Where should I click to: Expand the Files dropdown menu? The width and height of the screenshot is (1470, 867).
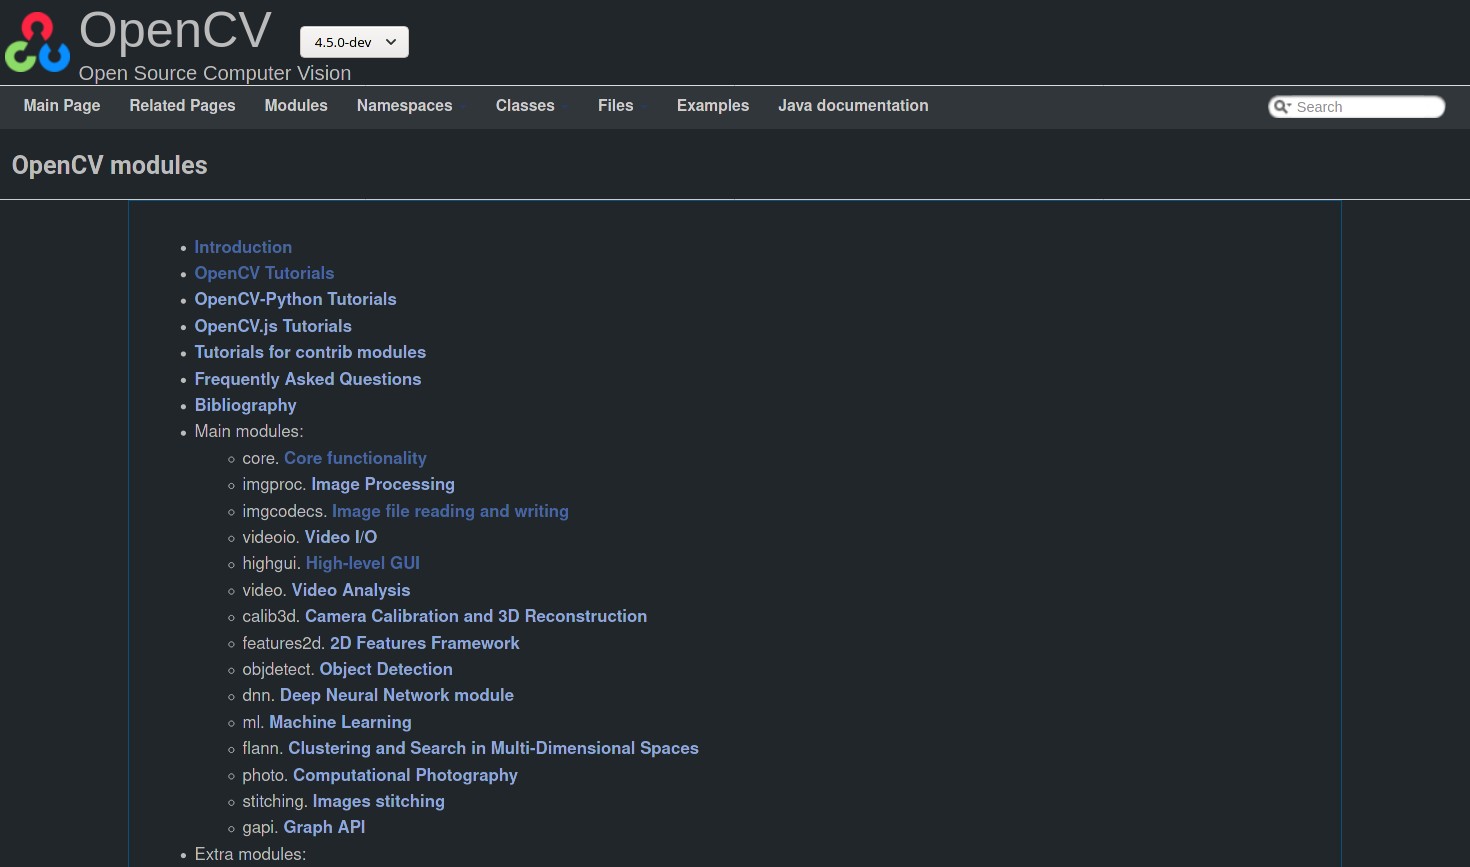pyautogui.click(x=615, y=106)
